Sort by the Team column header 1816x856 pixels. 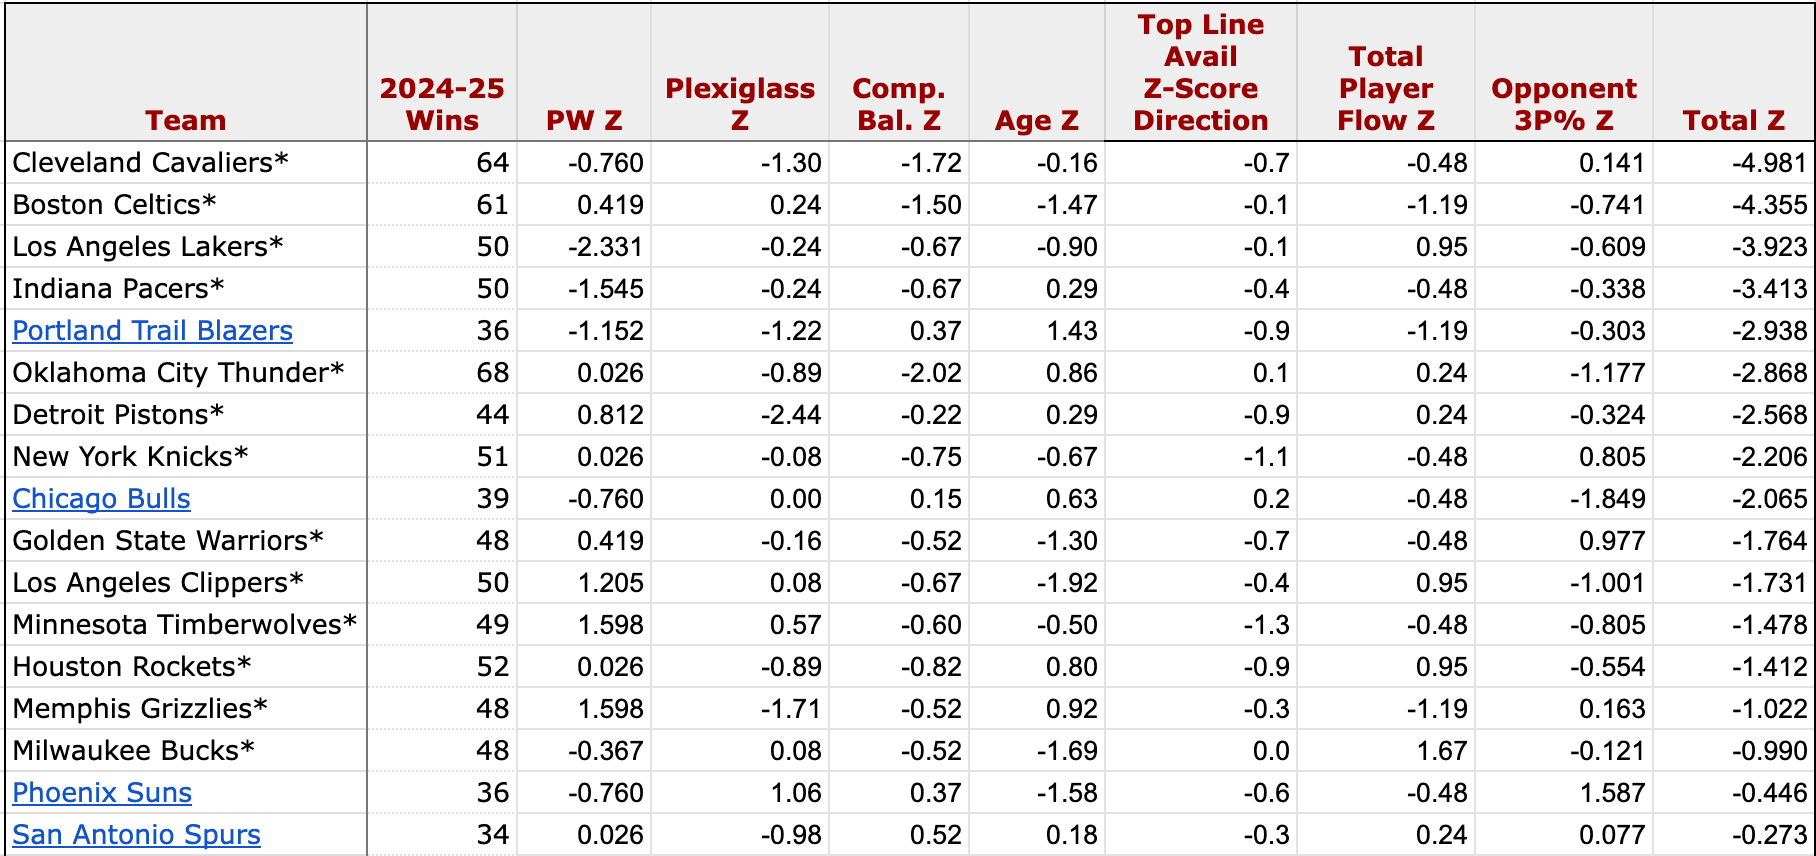(x=186, y=121)
